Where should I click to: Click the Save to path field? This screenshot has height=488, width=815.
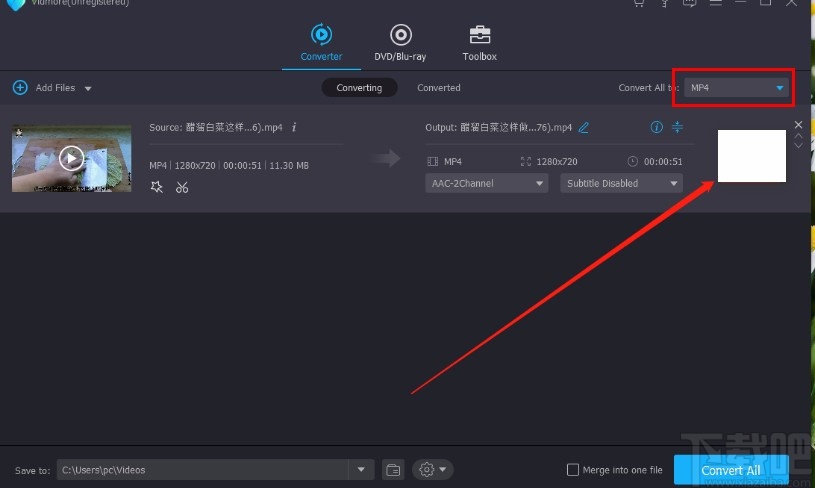click(203, 470)
